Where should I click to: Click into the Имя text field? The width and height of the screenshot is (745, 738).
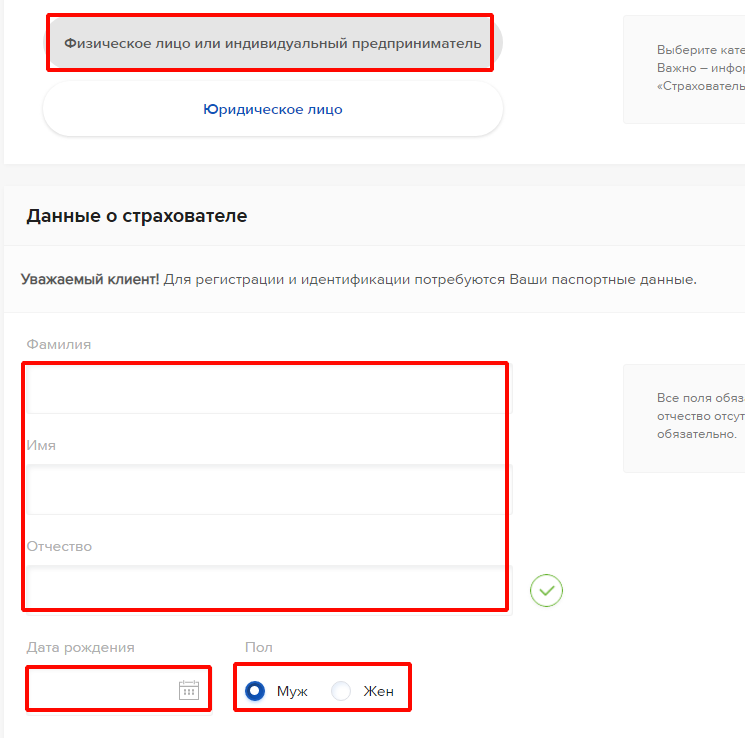(x=269, y=489)
